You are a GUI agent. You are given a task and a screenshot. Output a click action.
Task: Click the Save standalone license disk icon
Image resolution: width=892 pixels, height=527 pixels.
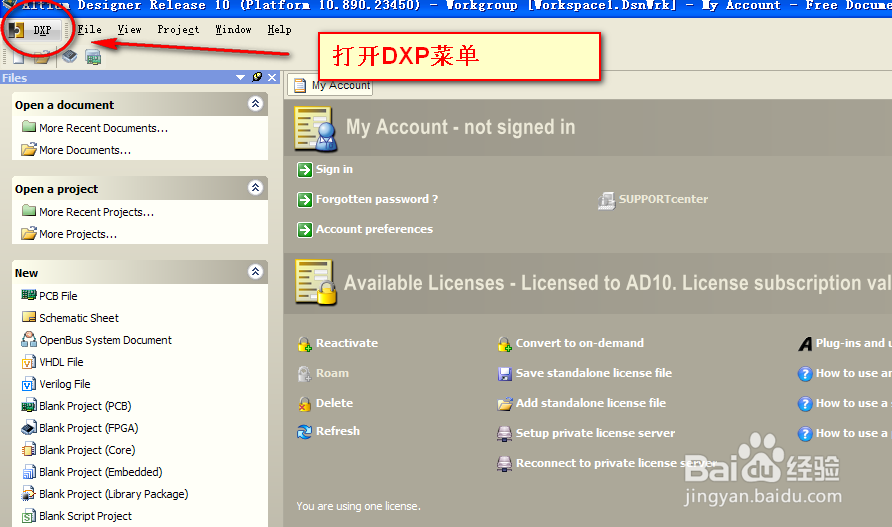coord(505,374)
